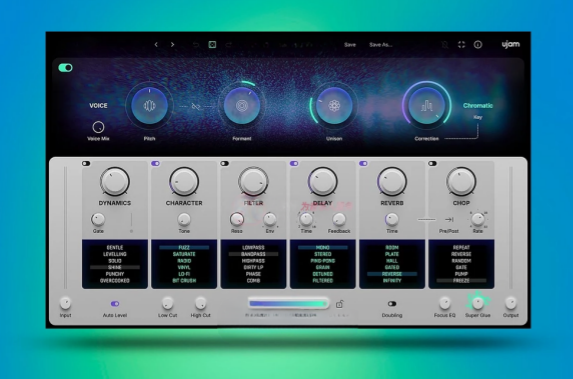
Task: Click the large Delay knob
Action: [x=323, y=181]
